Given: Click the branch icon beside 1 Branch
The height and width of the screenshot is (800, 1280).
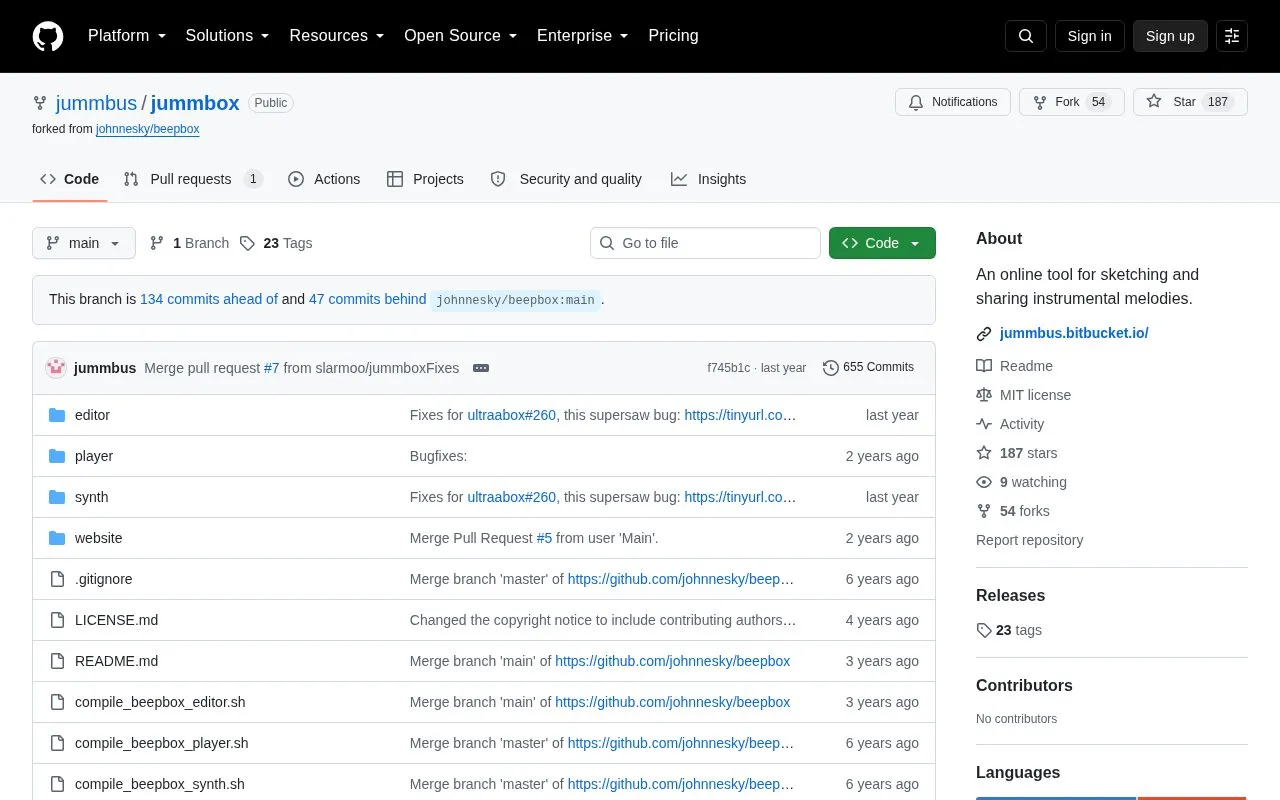Looking at the screenshot, I should pyautogui.click(x=157, y=243).
